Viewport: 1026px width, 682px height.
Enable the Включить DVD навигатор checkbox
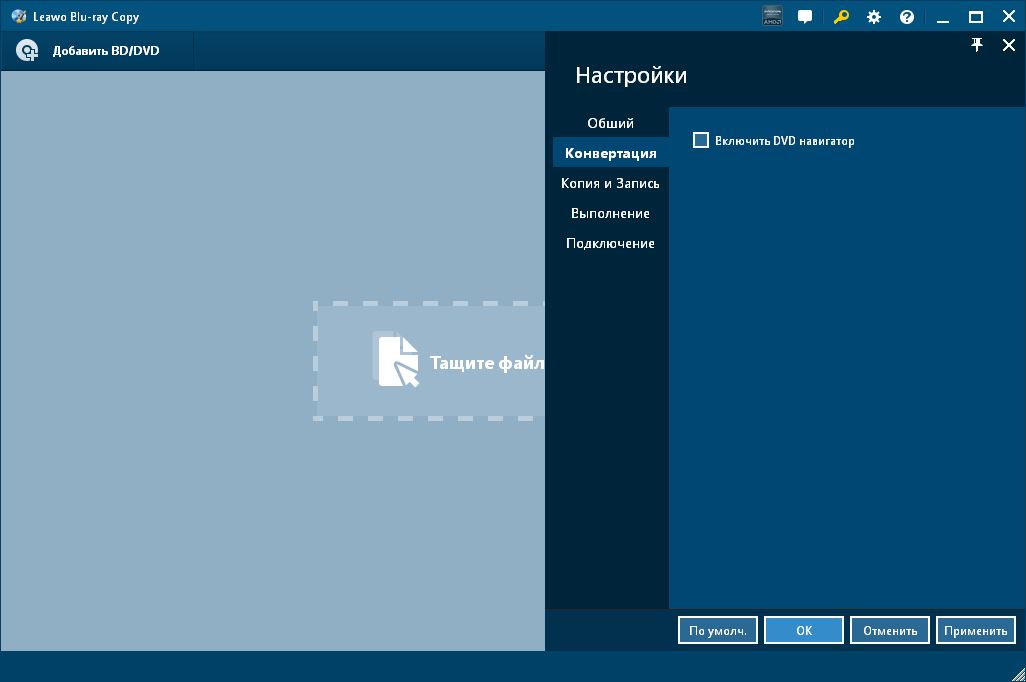(x=701, y=140)
